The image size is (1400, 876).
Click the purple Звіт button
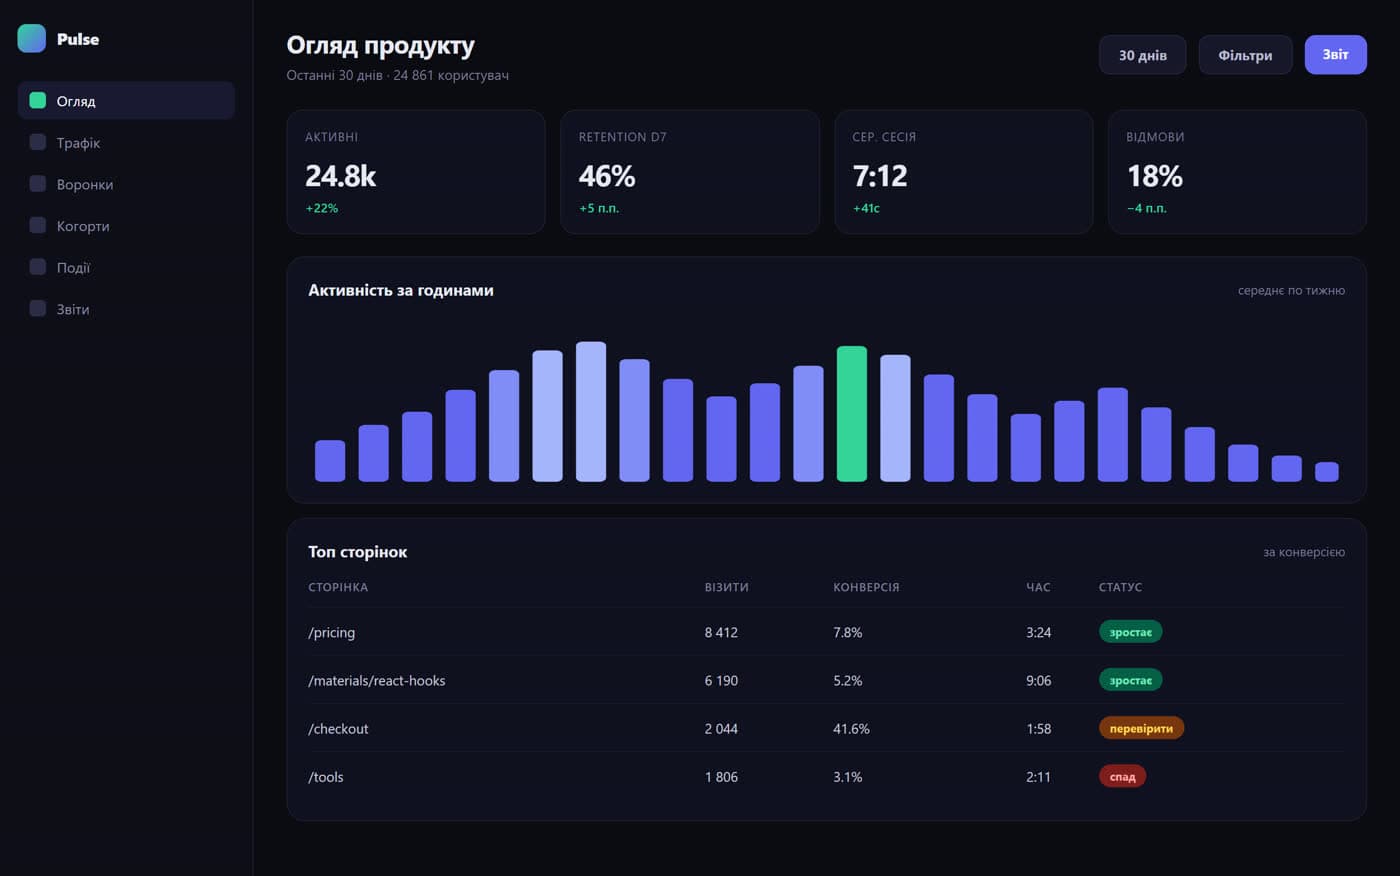1335,55
